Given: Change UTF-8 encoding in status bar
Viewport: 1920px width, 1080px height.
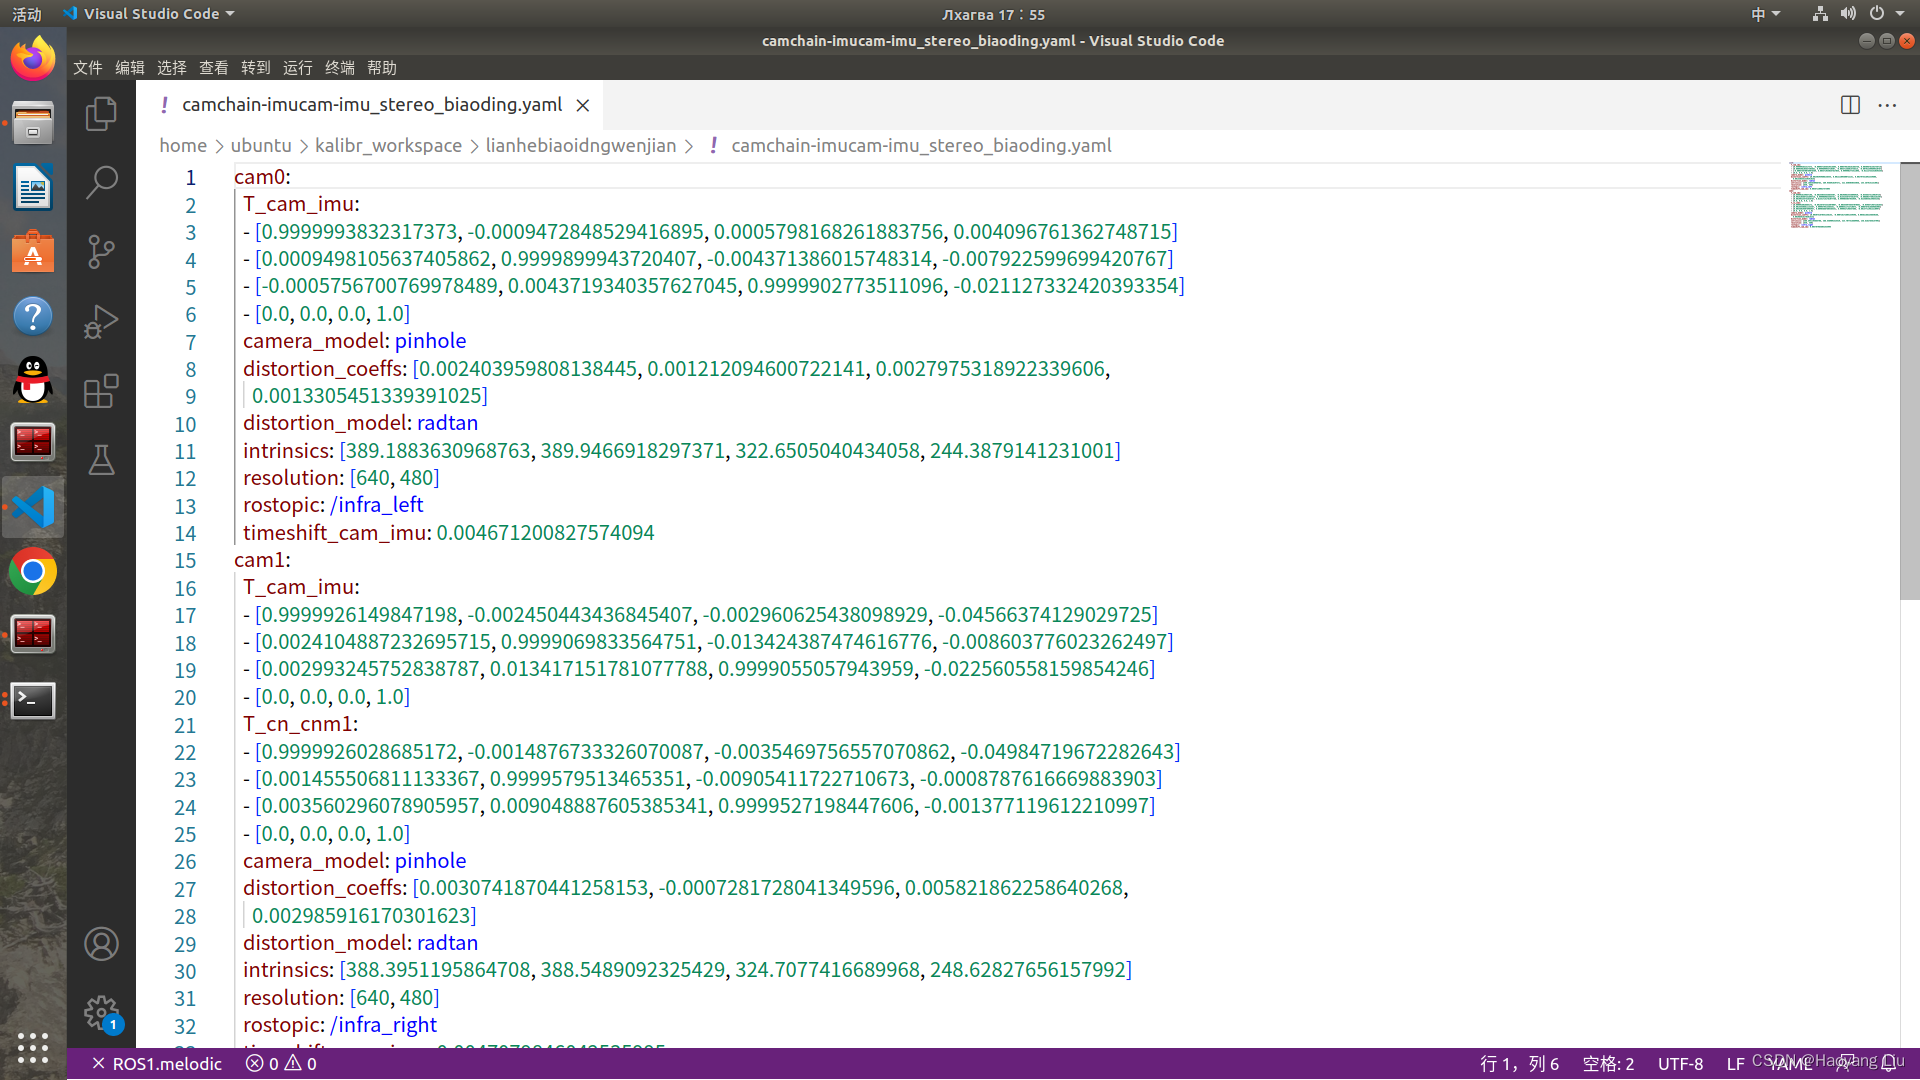Looking at the screenshot, I should pos(1680,1064).
